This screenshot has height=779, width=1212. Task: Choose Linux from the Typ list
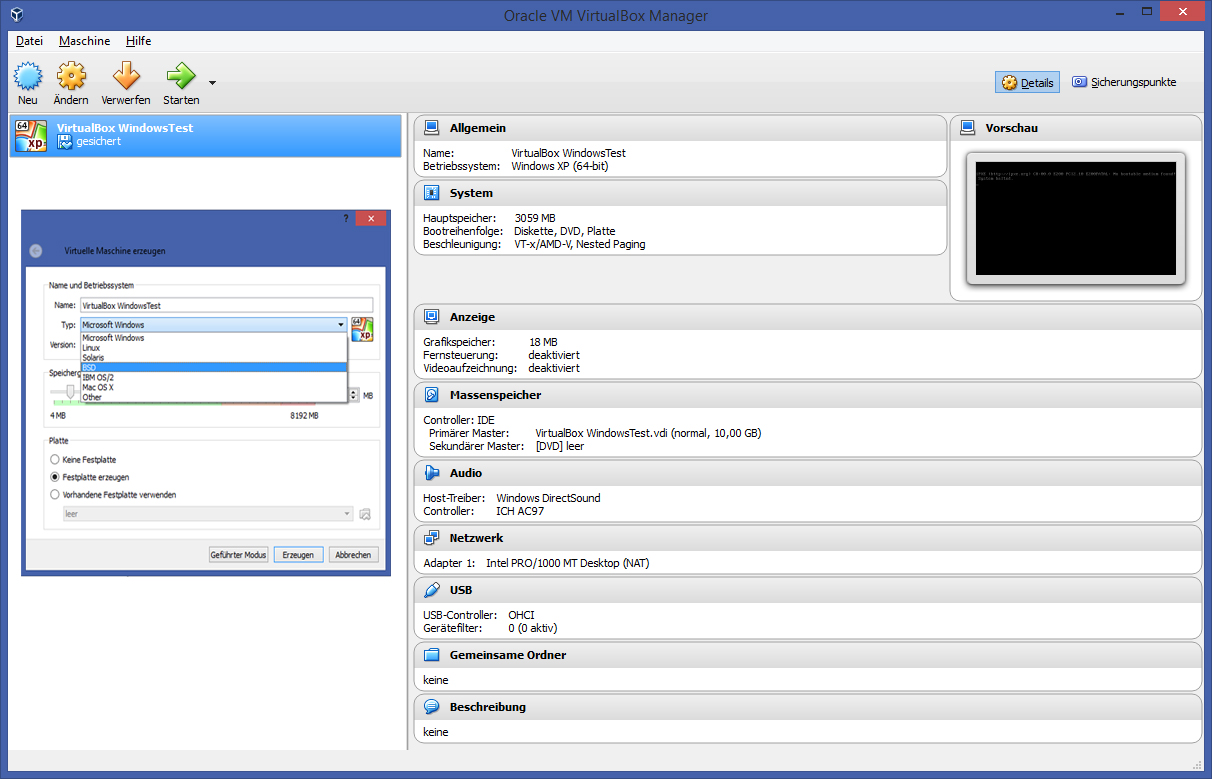click(213, 348)
